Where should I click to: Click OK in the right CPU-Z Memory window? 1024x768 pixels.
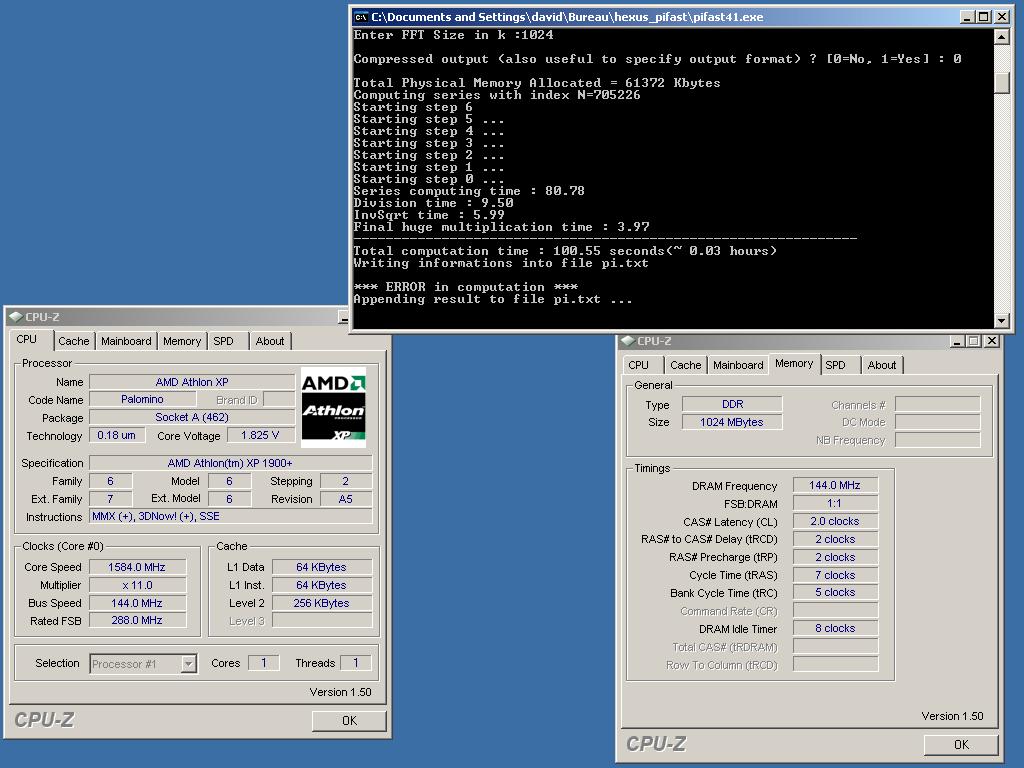click(x=961, y=744)
